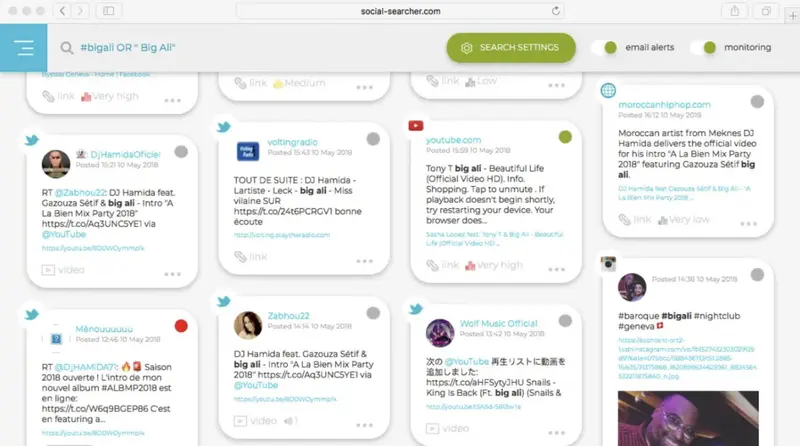This screenshot has width=800, height=446.
Task: Toggle the email alerts switch
Action: point(603,47)
